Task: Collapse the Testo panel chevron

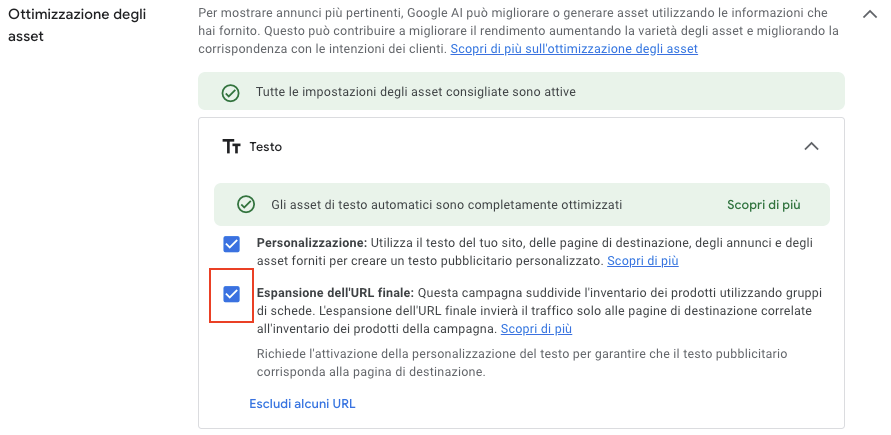Action: click(811, 147)
